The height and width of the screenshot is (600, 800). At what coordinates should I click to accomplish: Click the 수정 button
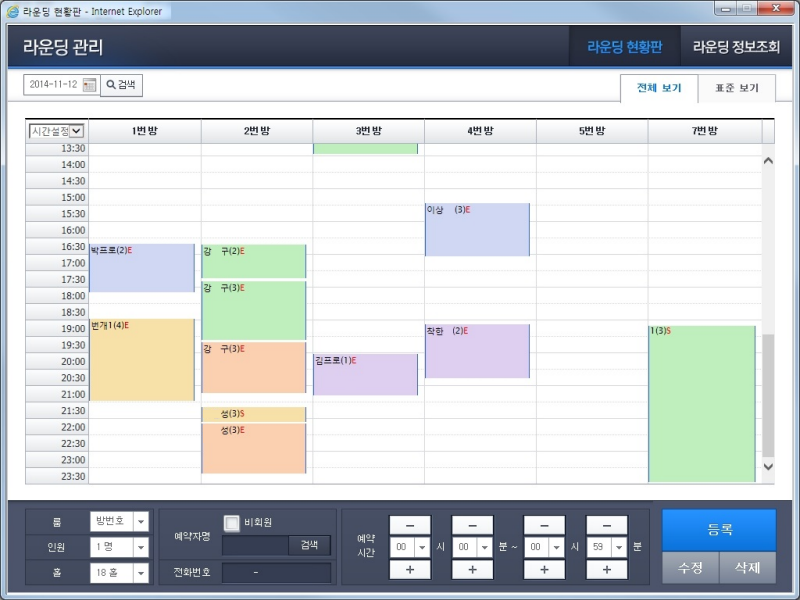[x=690, y=567]
